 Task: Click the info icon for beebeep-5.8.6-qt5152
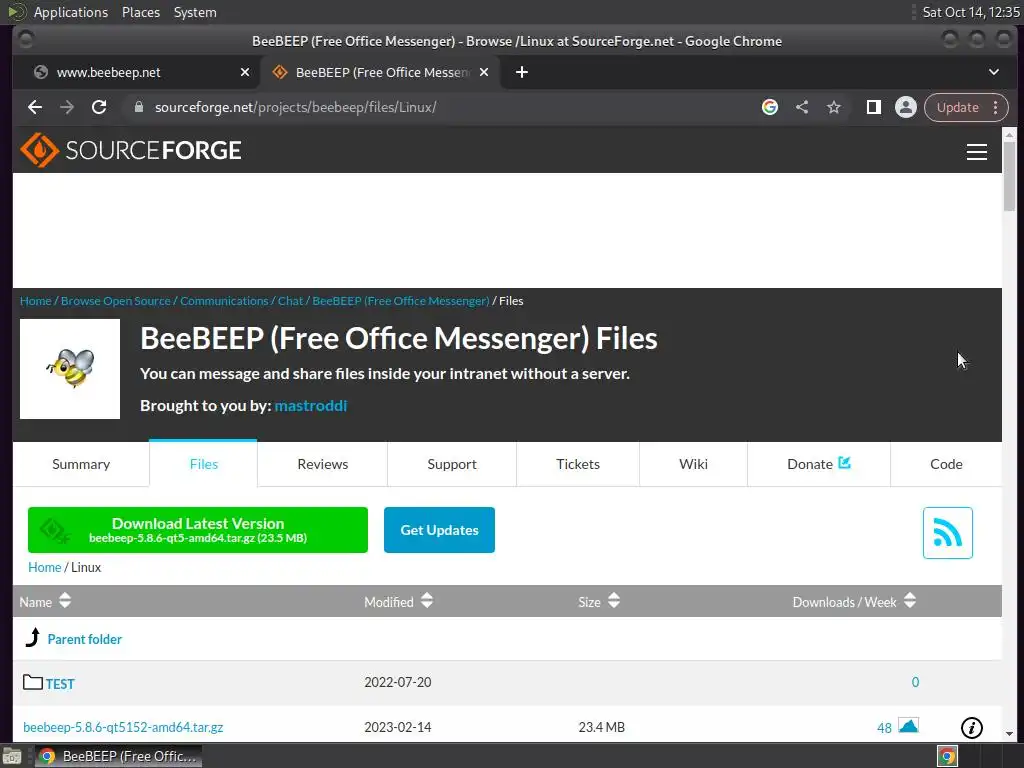[x=972, y=728]
